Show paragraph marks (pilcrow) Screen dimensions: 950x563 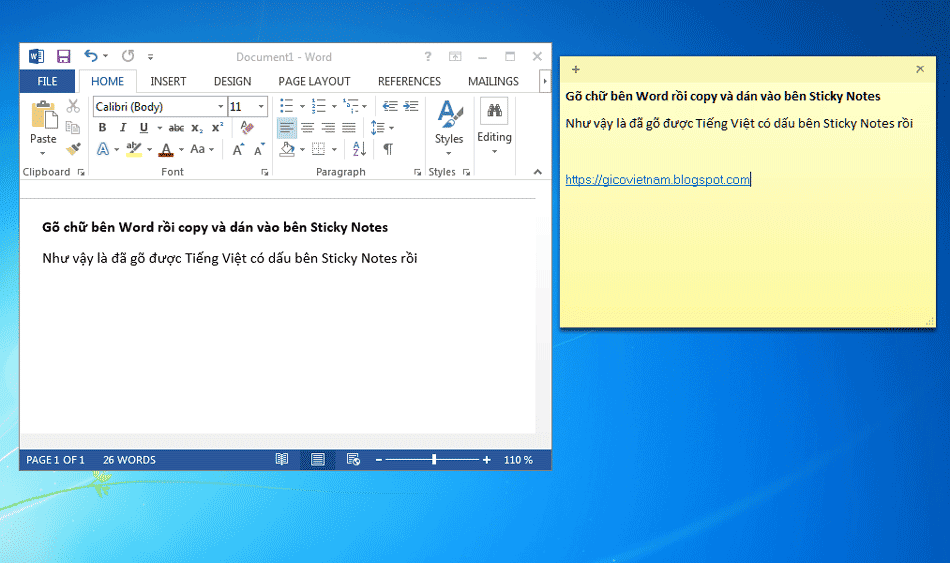tap(388, 149)
